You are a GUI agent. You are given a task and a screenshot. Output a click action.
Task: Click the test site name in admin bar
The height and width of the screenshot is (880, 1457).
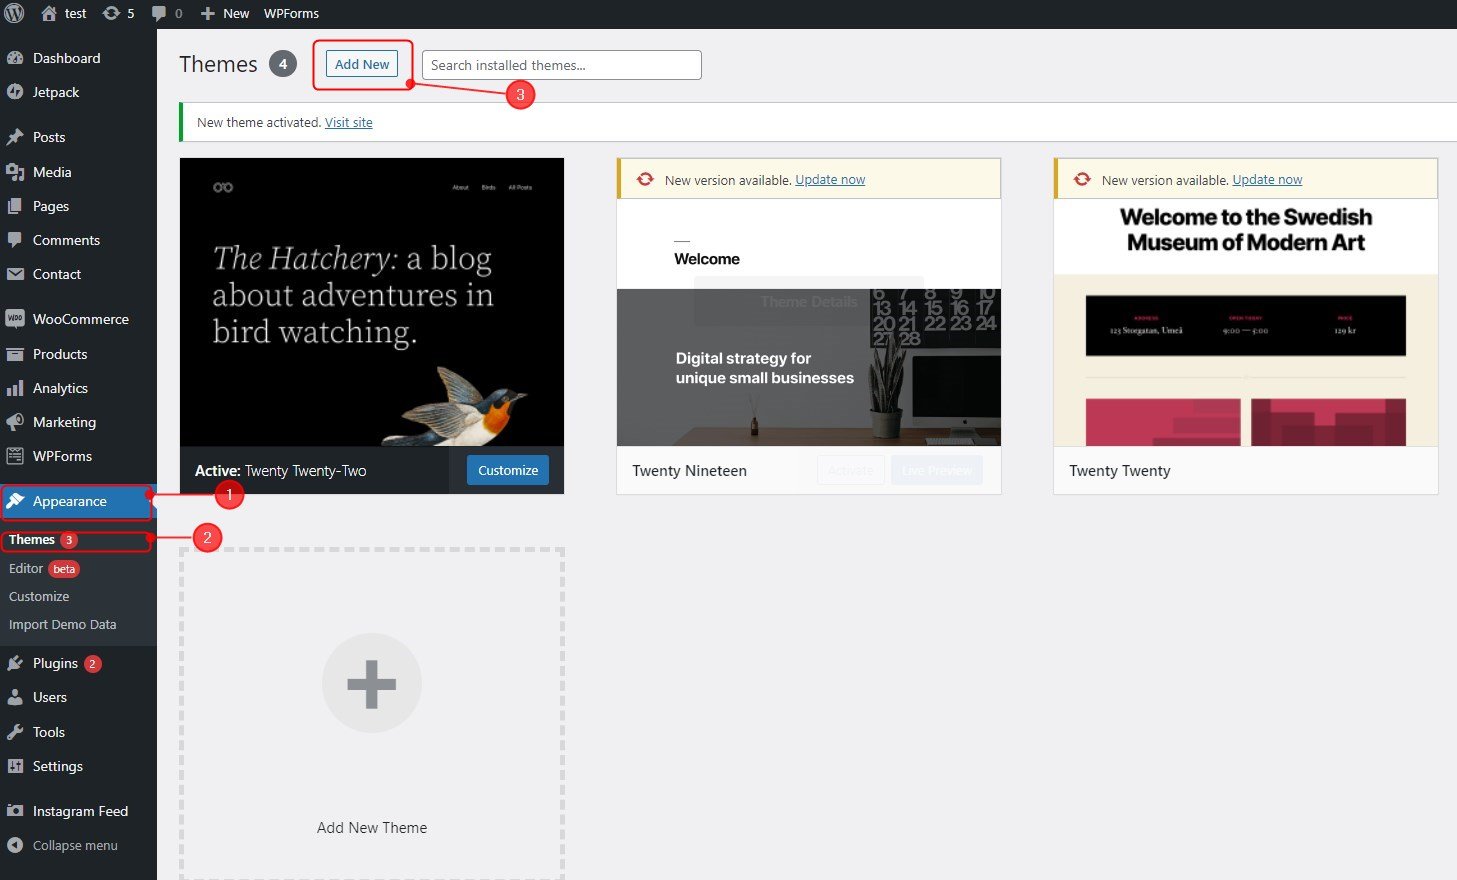(76, 13)
